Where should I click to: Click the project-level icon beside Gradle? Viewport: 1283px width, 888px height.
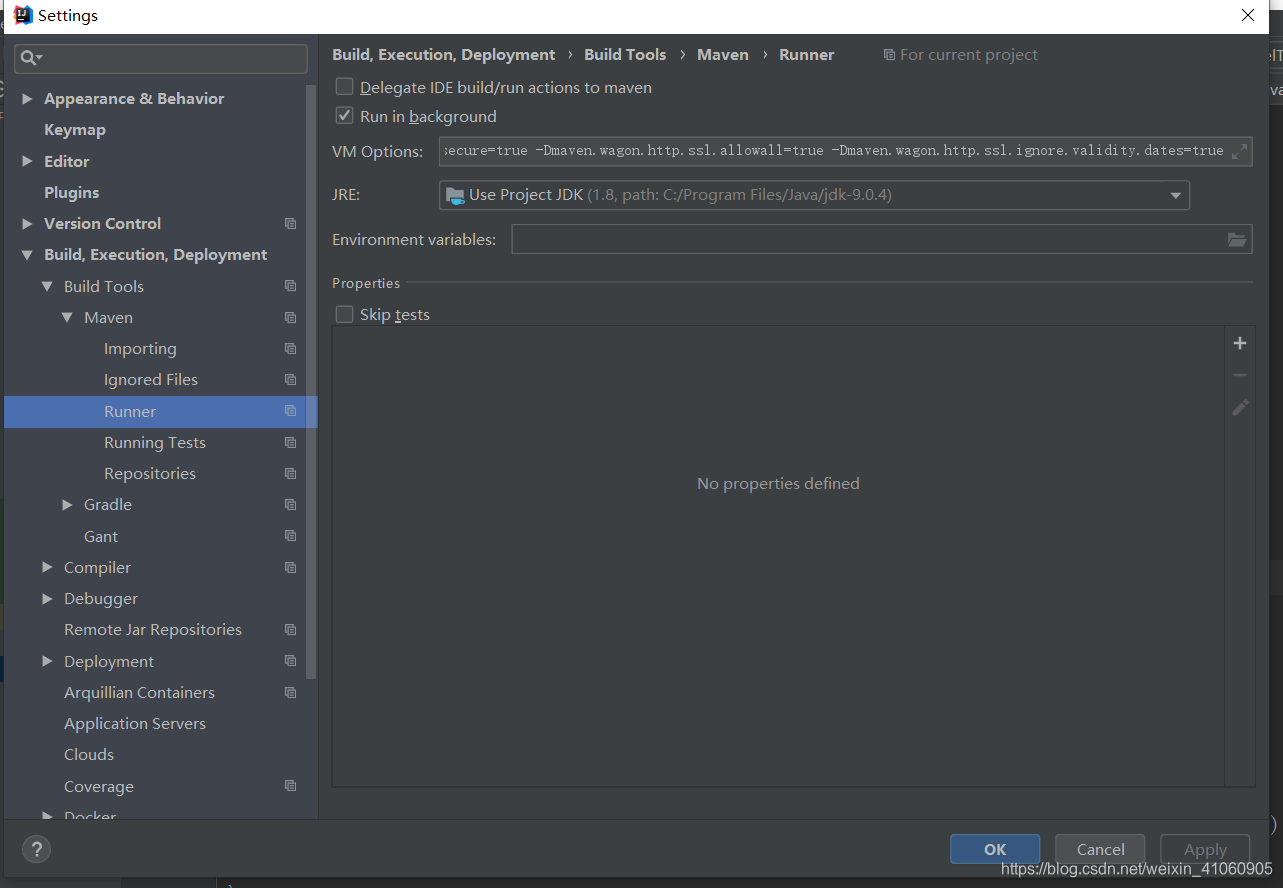pos(290,505)
